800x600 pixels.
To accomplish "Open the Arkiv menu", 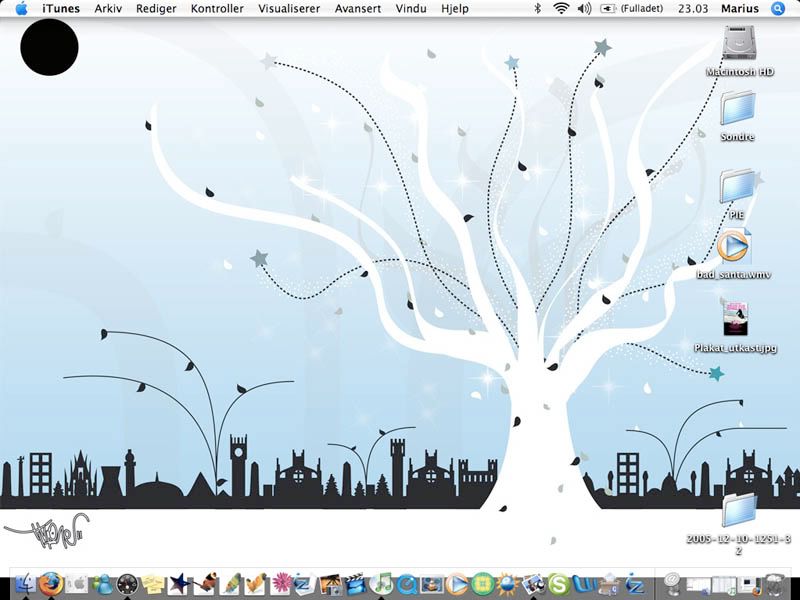I will [x=108, y=8].
